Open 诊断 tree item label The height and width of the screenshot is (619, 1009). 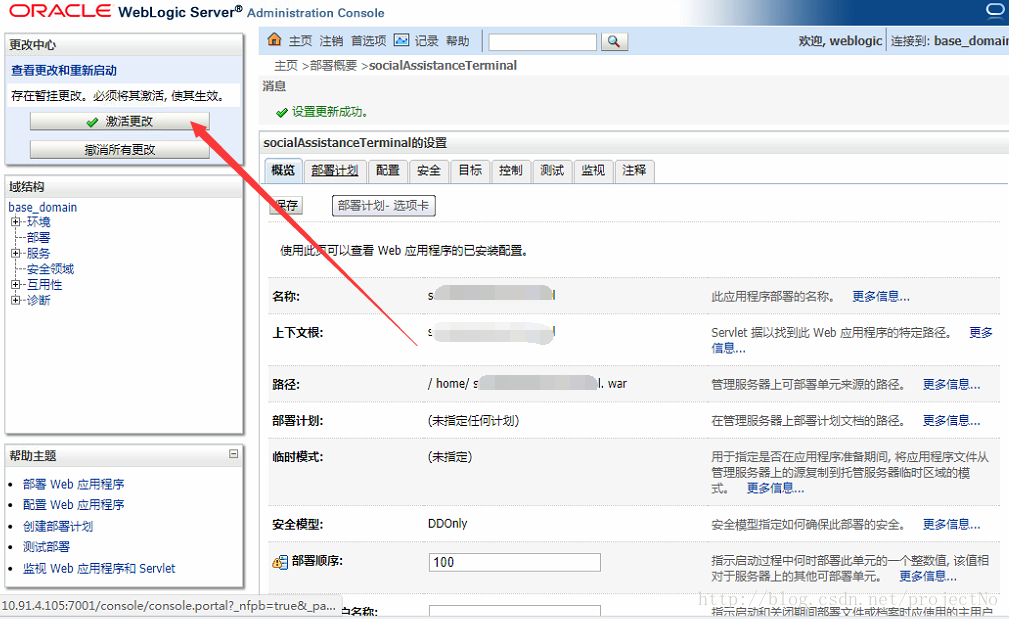click(39, 300)
